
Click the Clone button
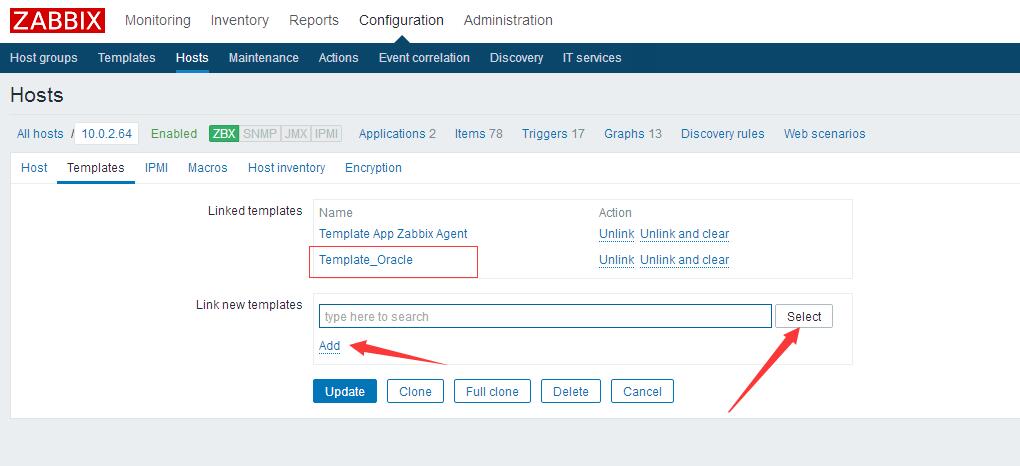[415, 391]
